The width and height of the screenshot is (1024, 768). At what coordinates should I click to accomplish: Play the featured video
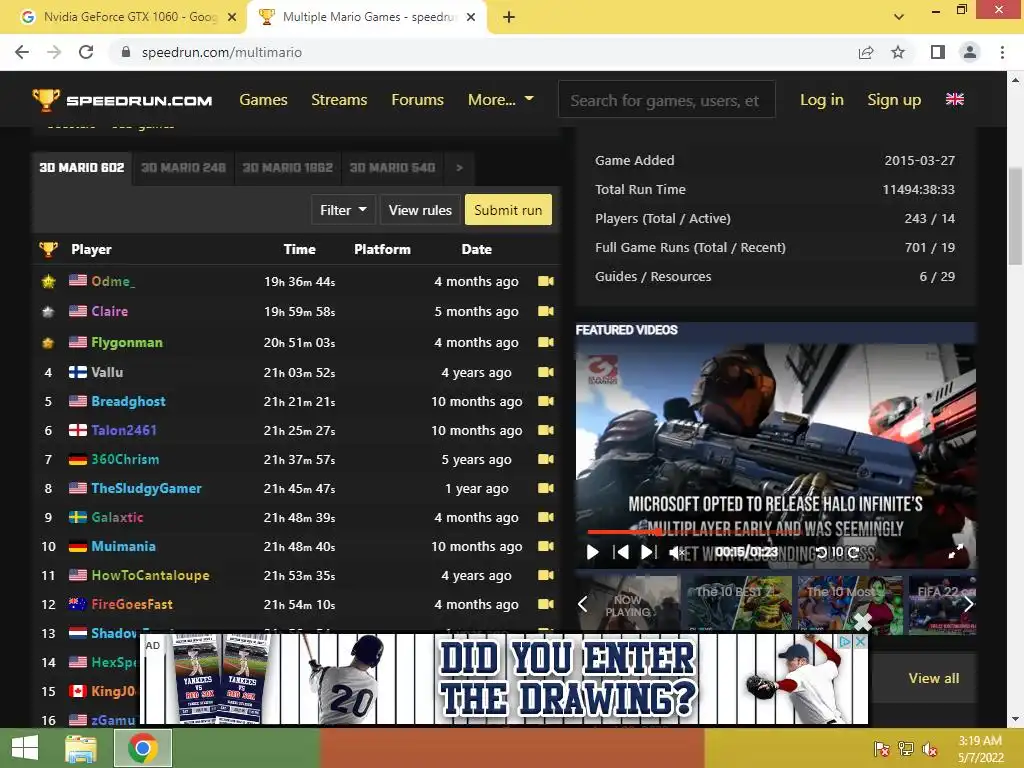[592, 552]
